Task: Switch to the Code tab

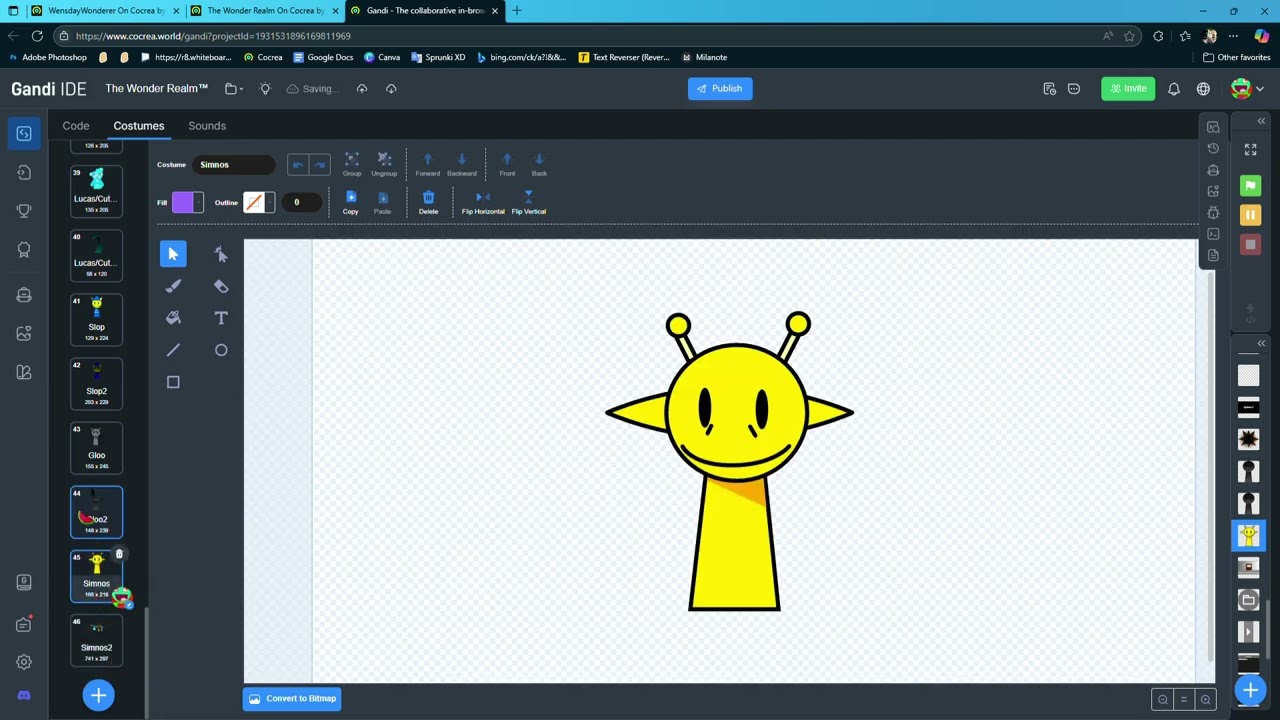Action: 76,126
